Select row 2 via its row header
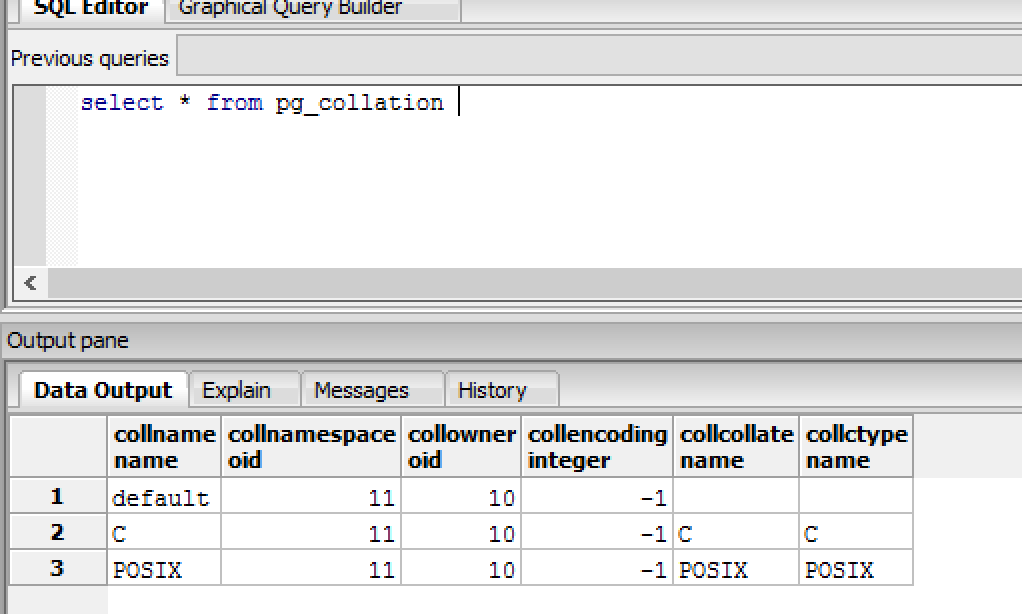Screen dimensions: 1022x614 pyautogui.click(x=57, y=533)
